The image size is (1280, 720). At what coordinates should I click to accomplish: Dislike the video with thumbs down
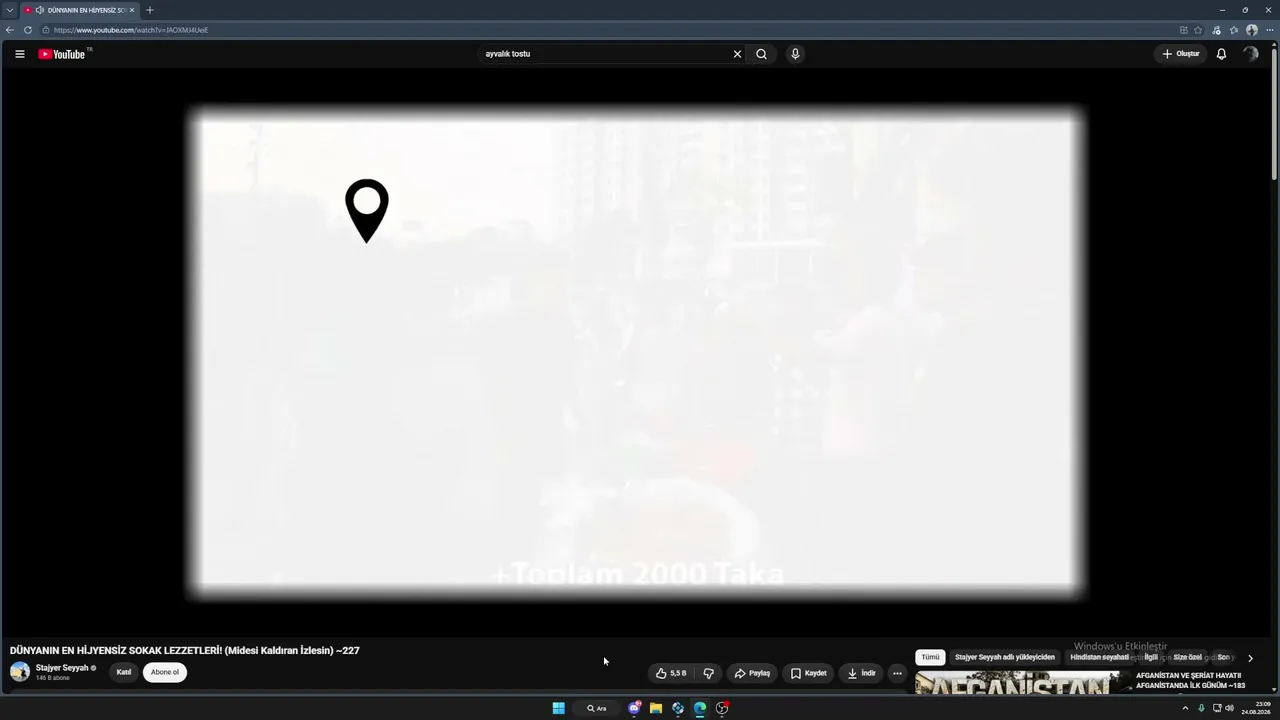(x=708, y=673)
